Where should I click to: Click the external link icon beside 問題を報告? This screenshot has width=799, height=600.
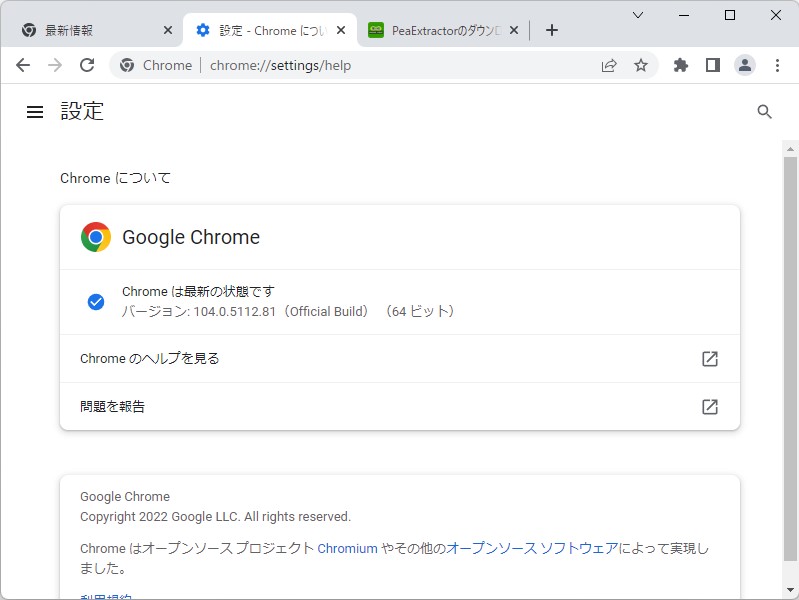click(x=710, y=407)
